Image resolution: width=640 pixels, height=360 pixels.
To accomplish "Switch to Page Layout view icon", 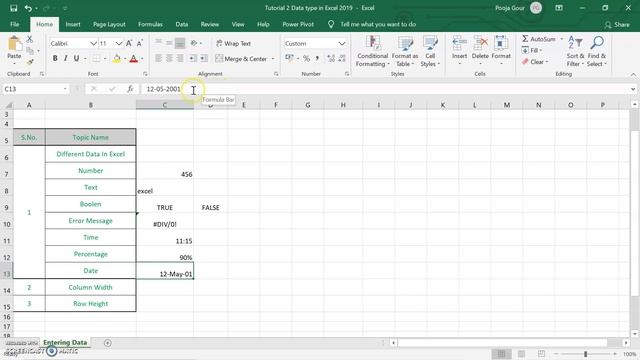I will [x=521, y=354].
